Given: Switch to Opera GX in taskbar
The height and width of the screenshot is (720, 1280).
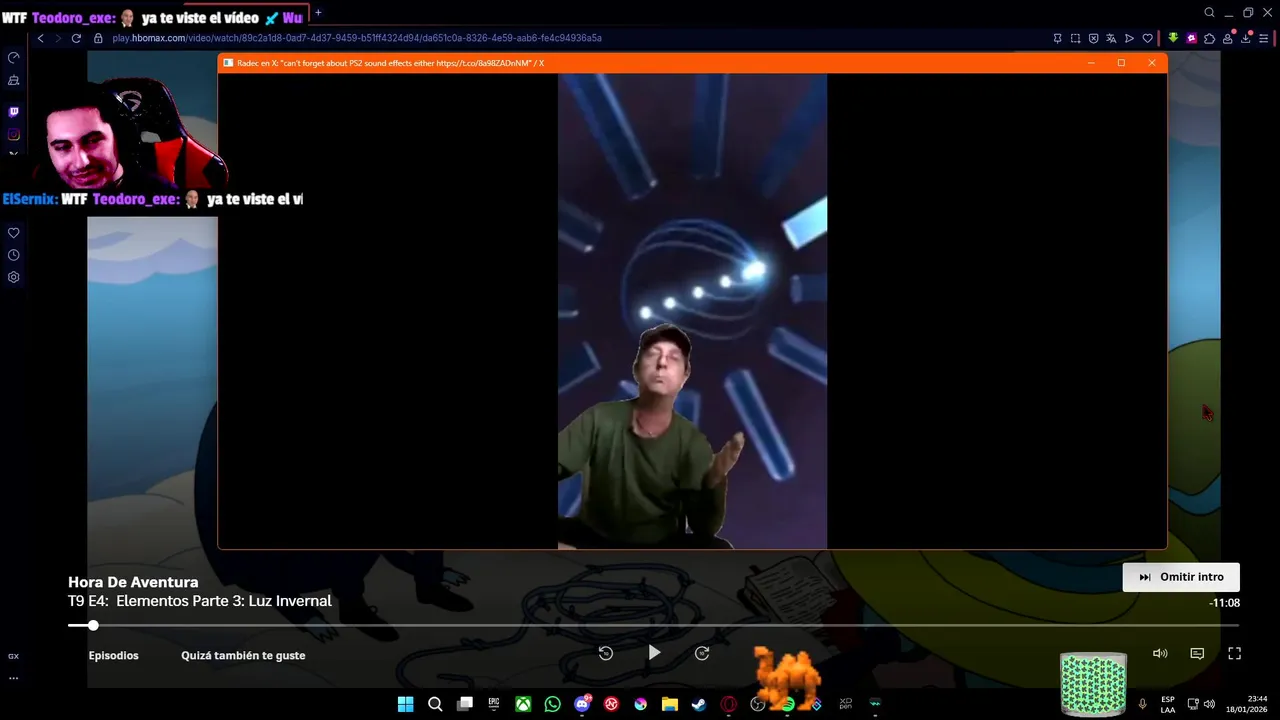Looking at the screenshot, I should coord(729,704).
